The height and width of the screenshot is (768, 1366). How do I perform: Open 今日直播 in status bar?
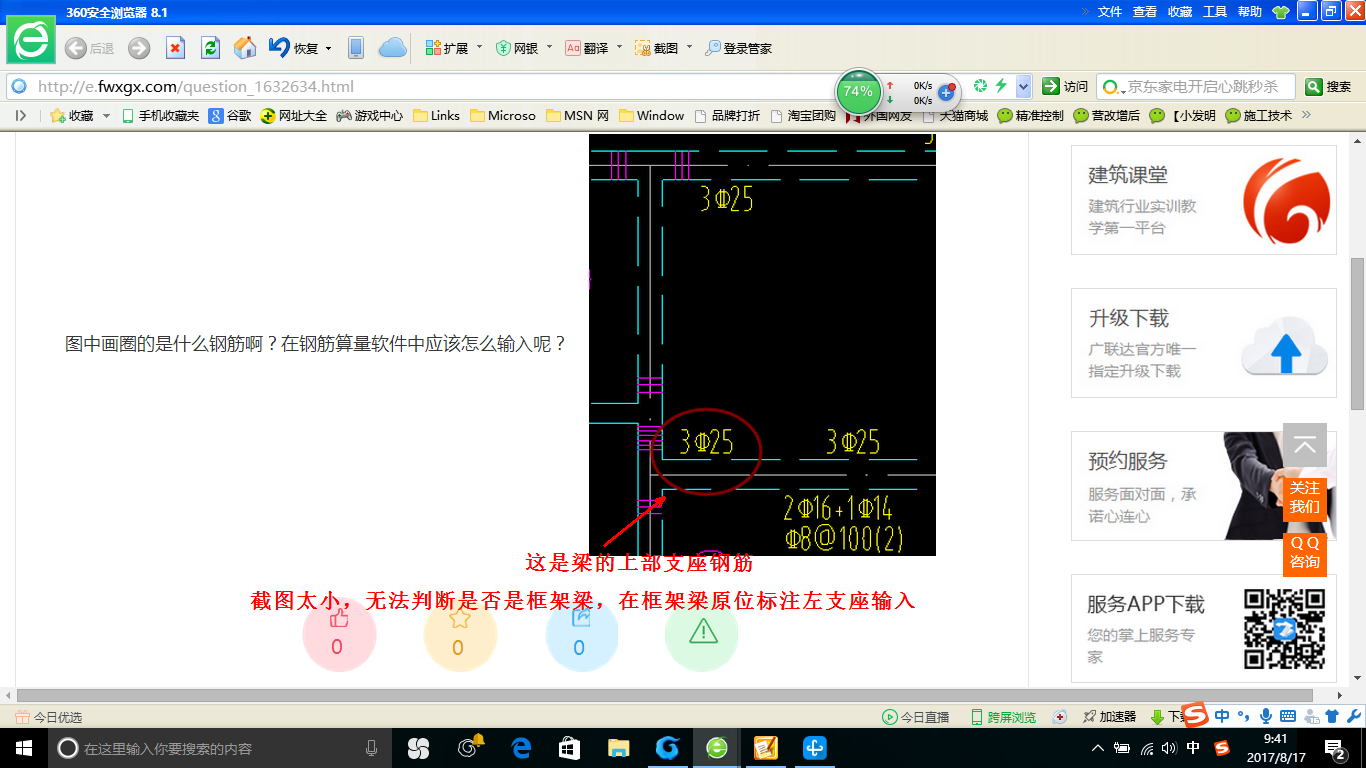915,717
